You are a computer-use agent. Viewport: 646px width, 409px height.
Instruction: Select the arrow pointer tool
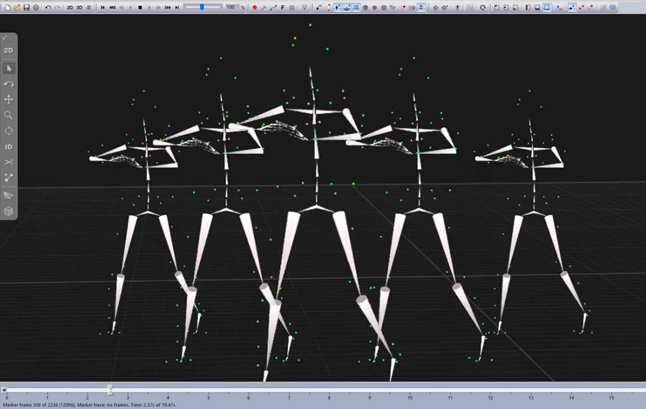pyautogui.click(x=9, y=68)
